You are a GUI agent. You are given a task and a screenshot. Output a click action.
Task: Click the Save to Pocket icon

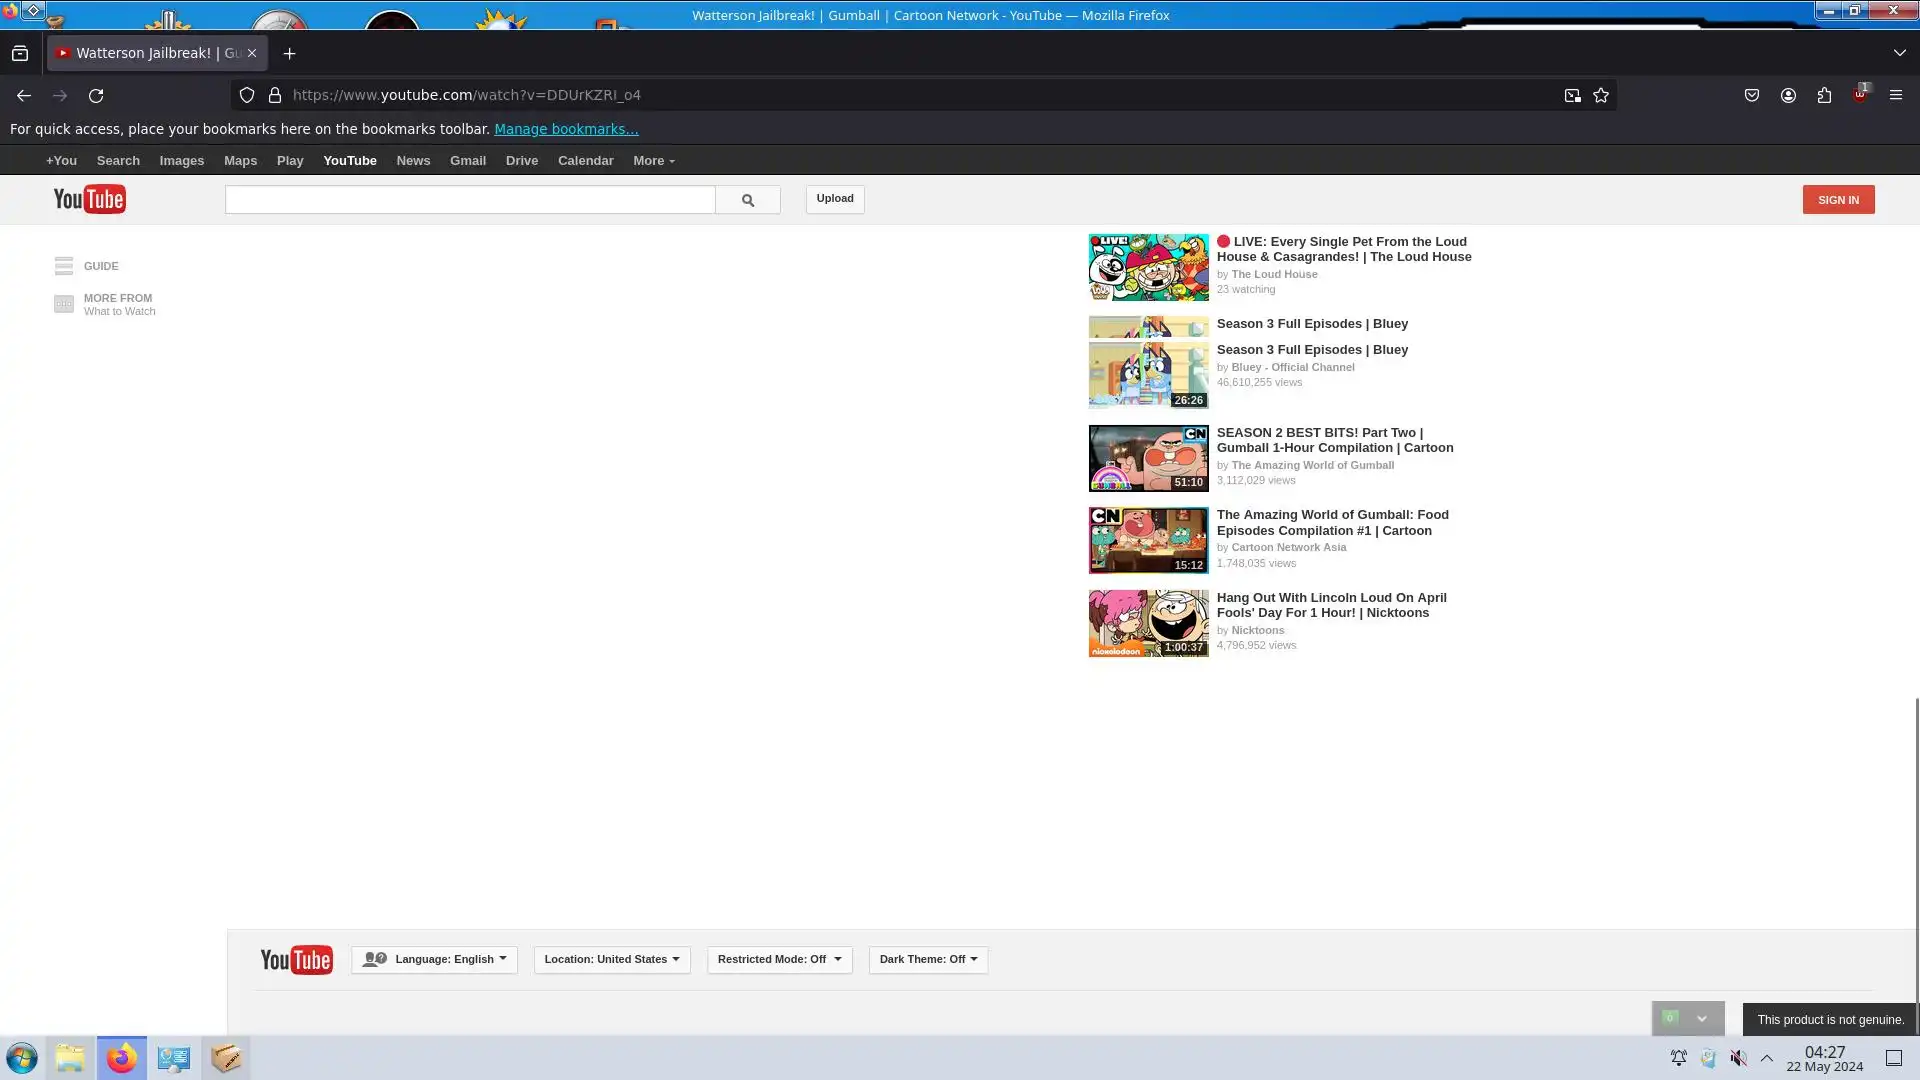tap(1752, 95)
